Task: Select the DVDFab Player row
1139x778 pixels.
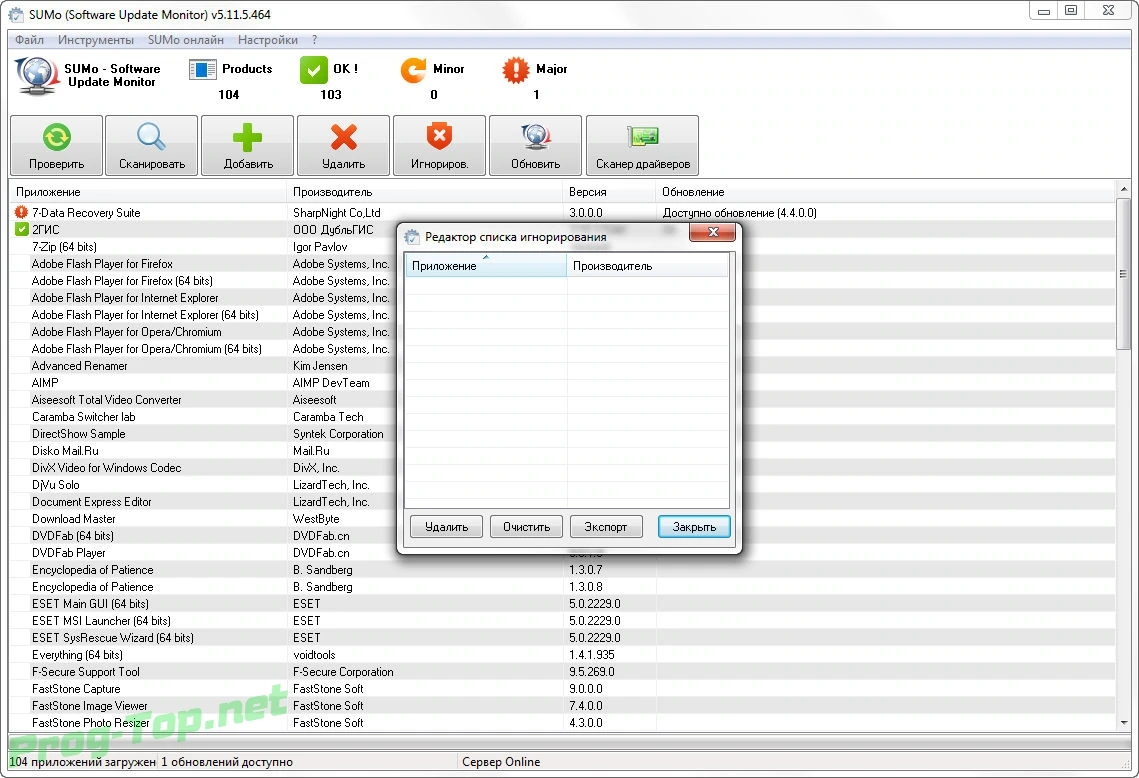Action: pyautogui.click(x=562, y=553)
